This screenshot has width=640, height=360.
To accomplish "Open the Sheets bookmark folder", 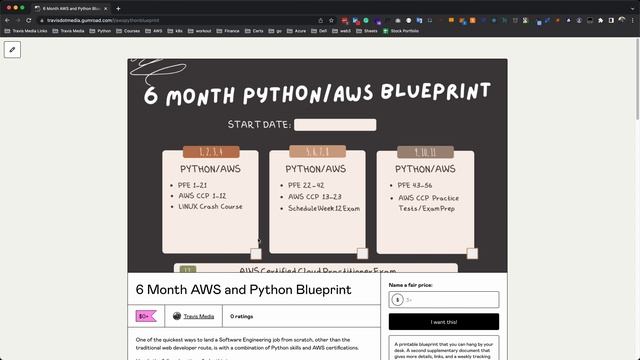I will tap(367, 31).
